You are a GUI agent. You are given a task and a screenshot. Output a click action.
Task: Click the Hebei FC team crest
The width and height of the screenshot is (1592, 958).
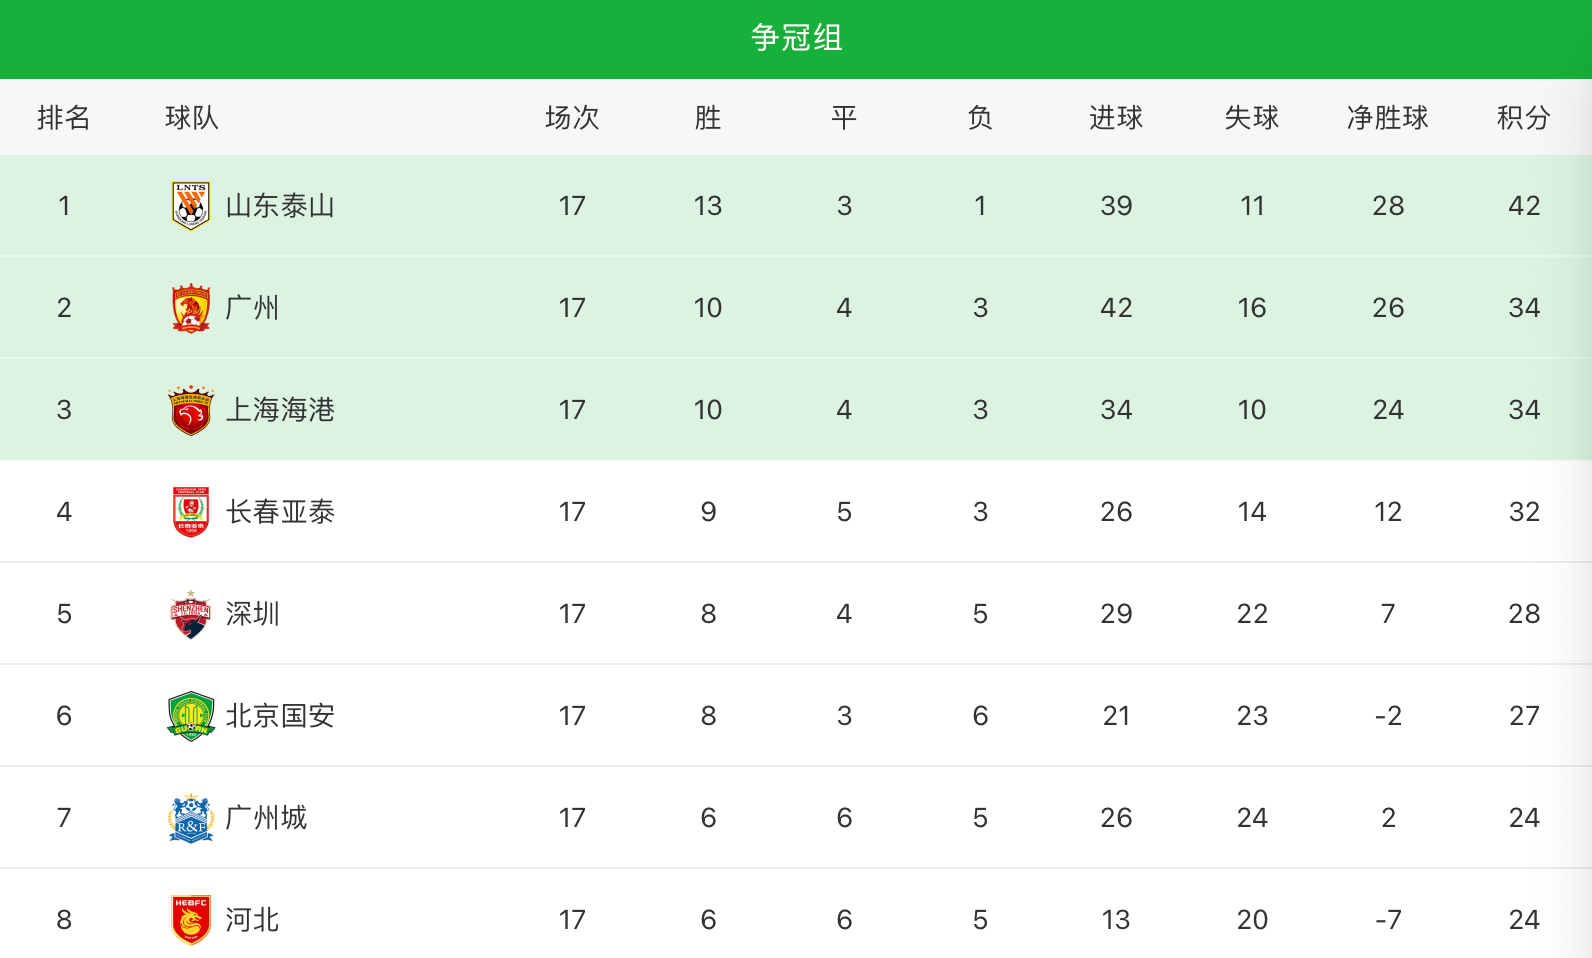[x=190, y=920]
